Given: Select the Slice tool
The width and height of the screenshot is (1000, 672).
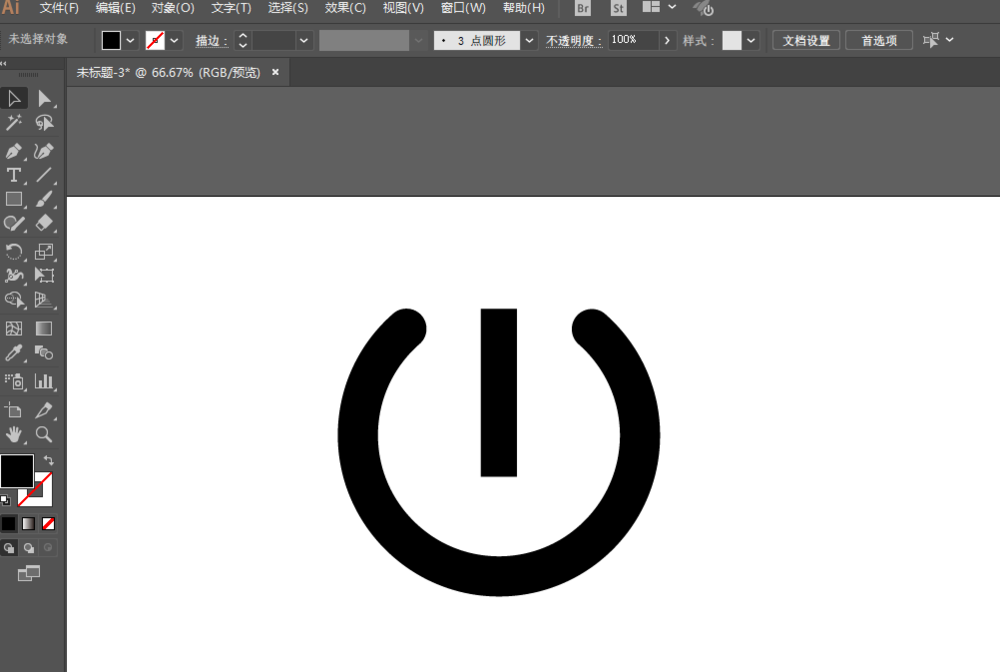Looking at the screenshot, I should point(44,410).
